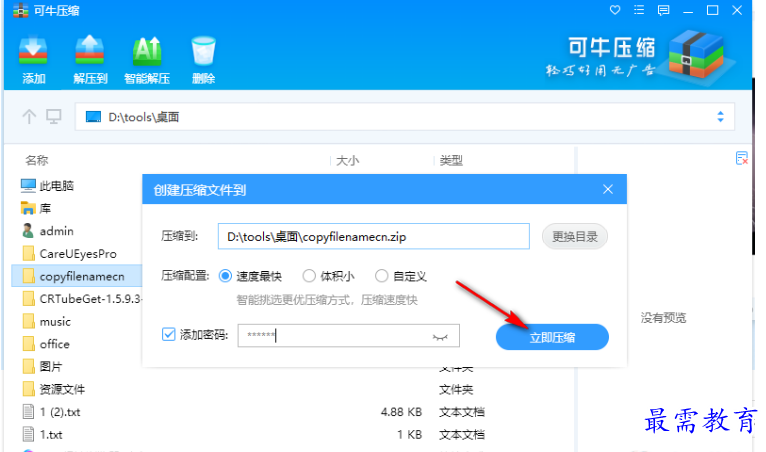Select the 速度最快 radio option
Screen dimensions: 766x452
225,276
